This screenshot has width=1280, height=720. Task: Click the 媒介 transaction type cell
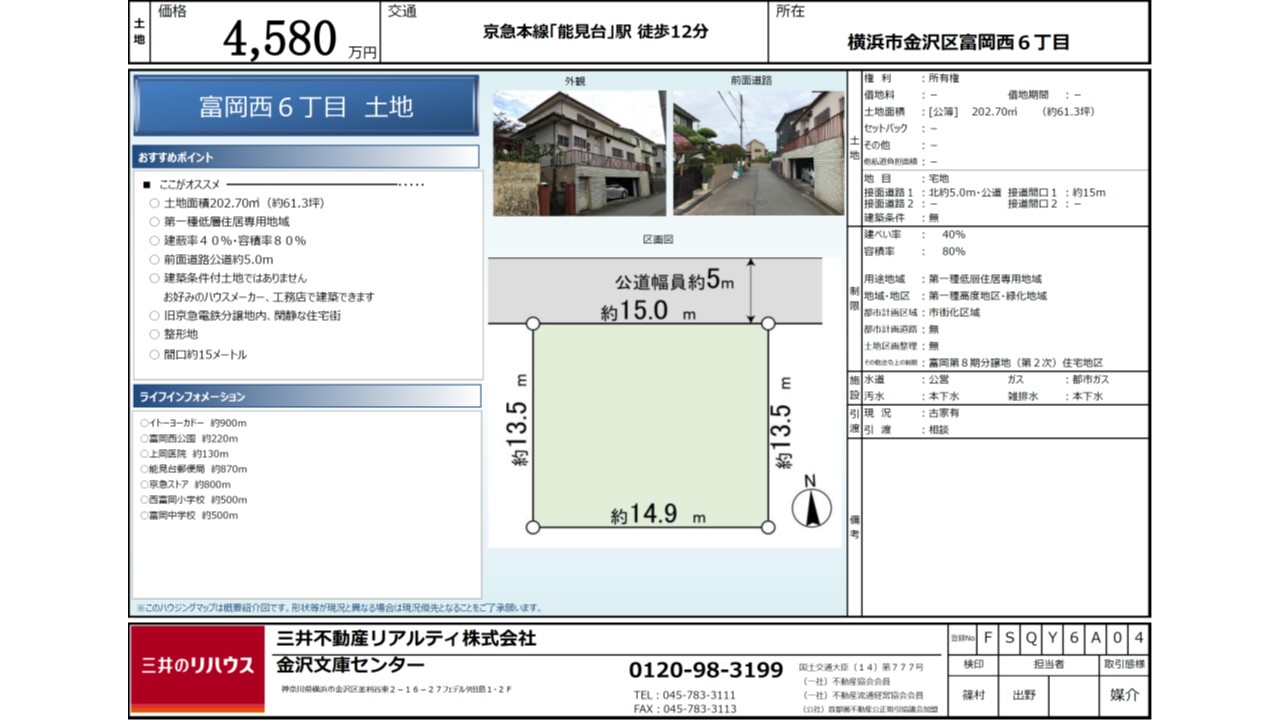tap(1125, 694)
